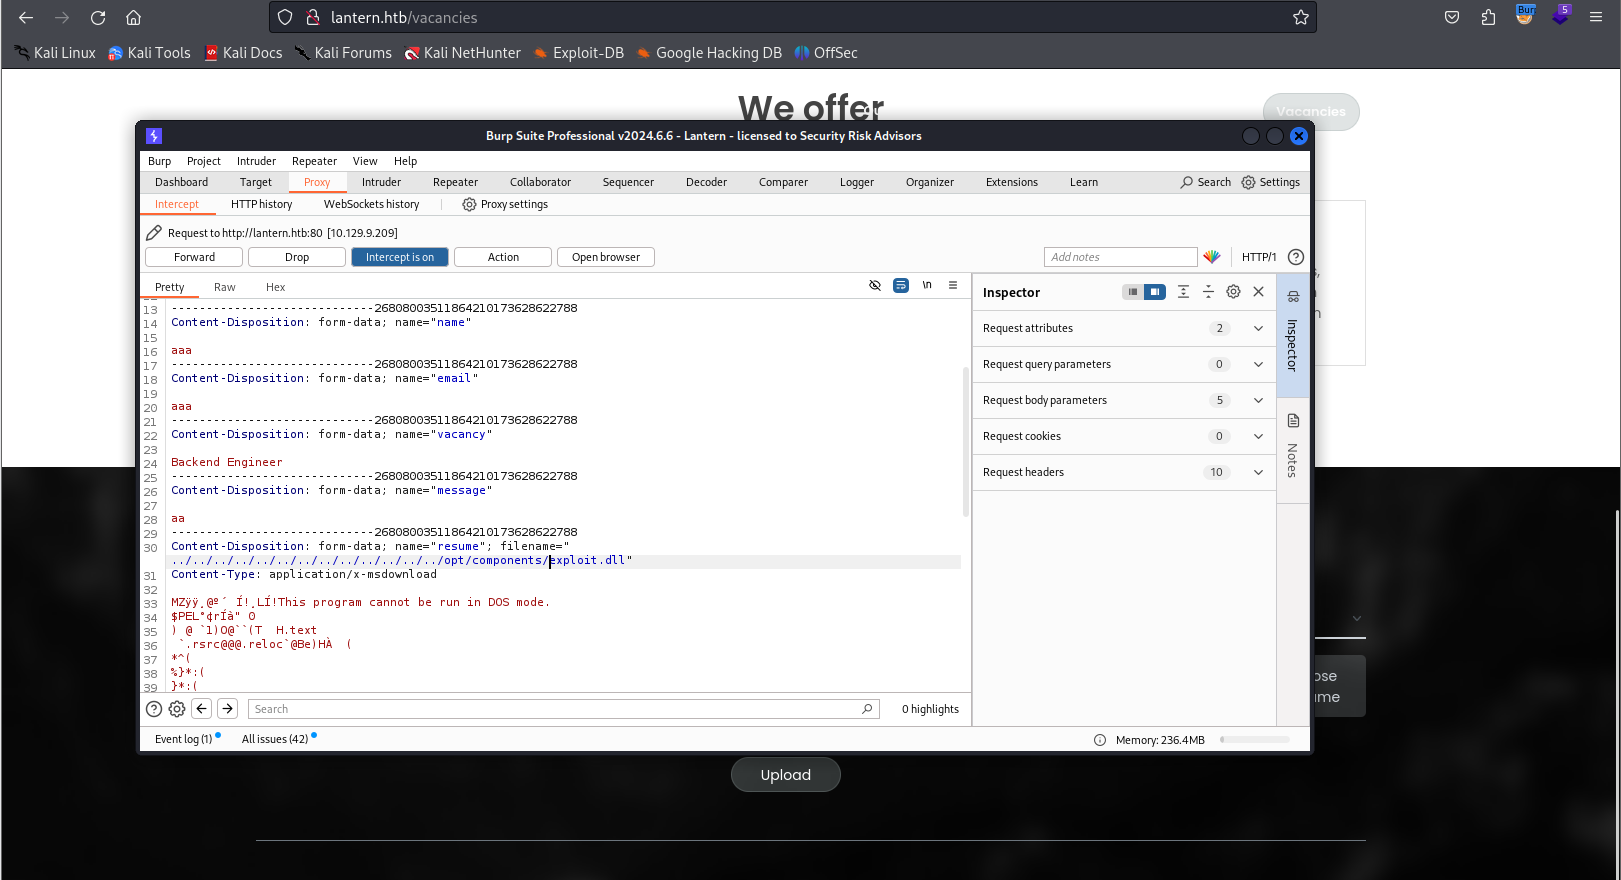Open editor search help icon
Viewport: 1621px width, 880px height.
154,709
